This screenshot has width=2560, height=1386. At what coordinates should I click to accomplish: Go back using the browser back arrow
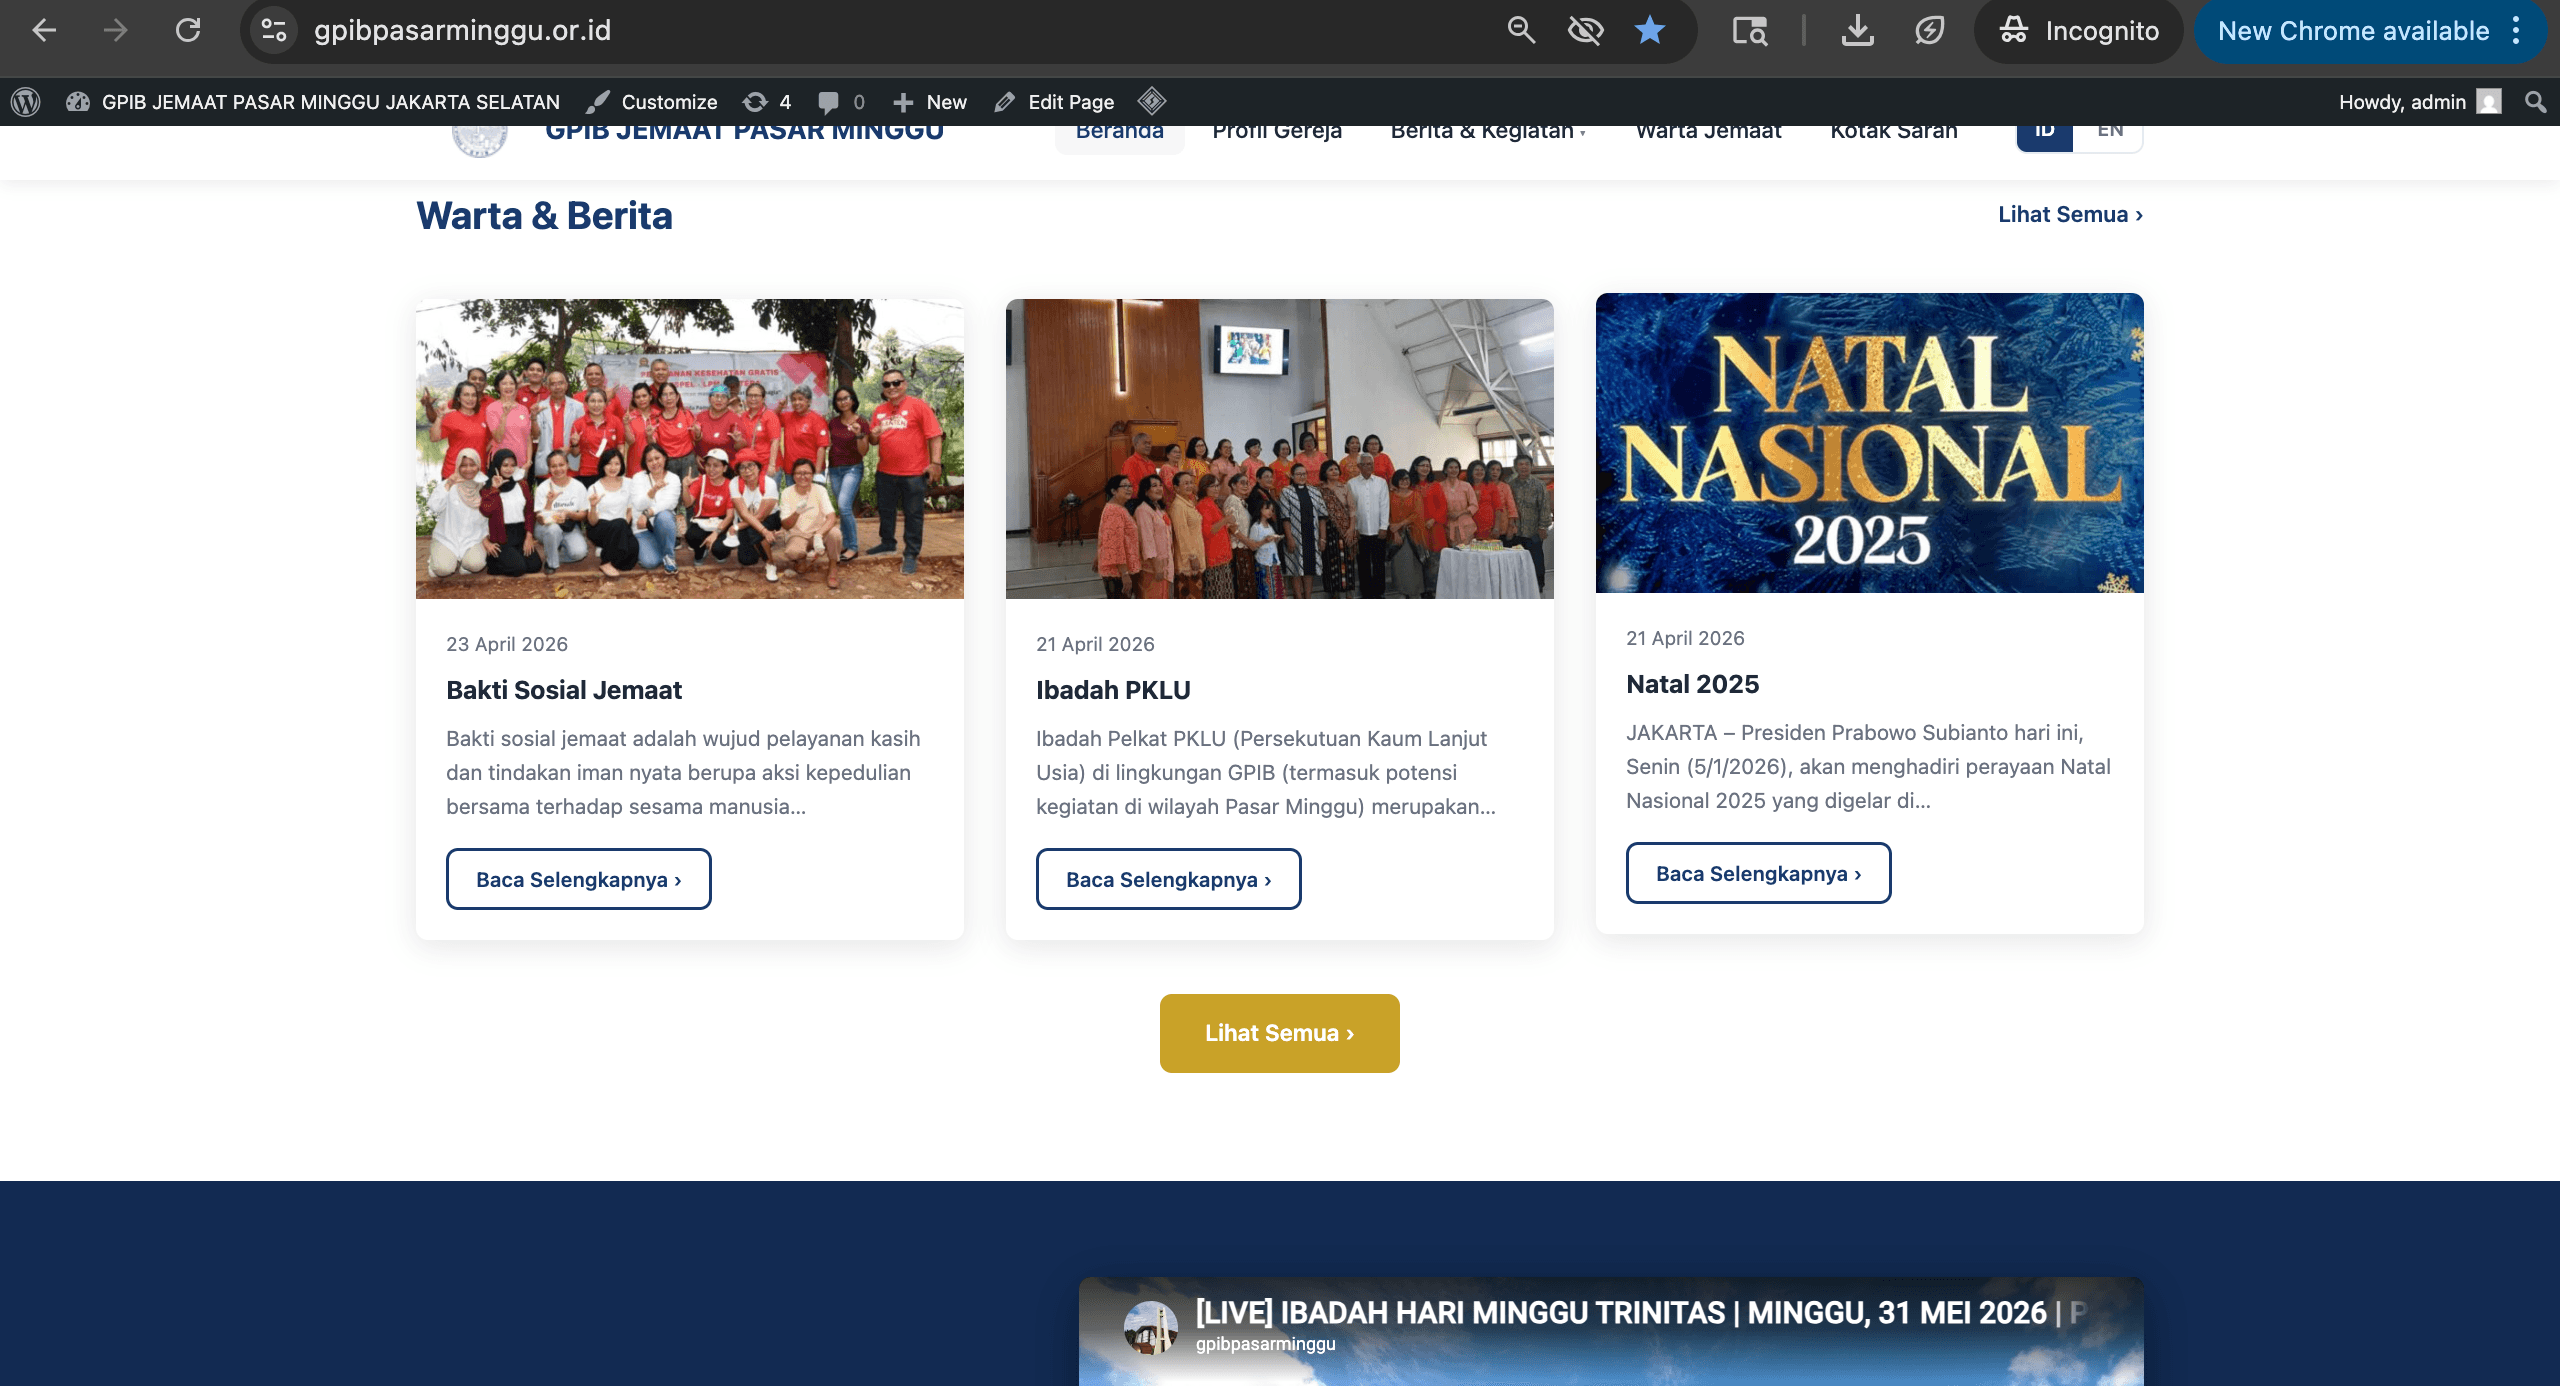point(44,30)
